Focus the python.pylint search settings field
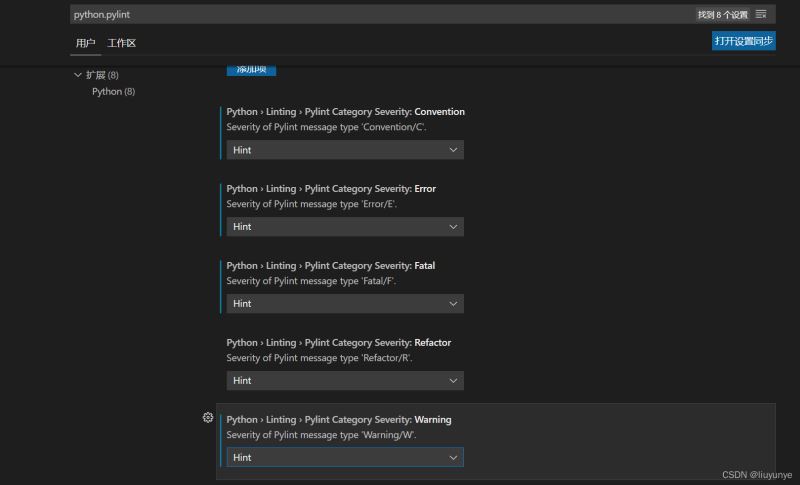The image size is (800, 485). pos(380,15)
